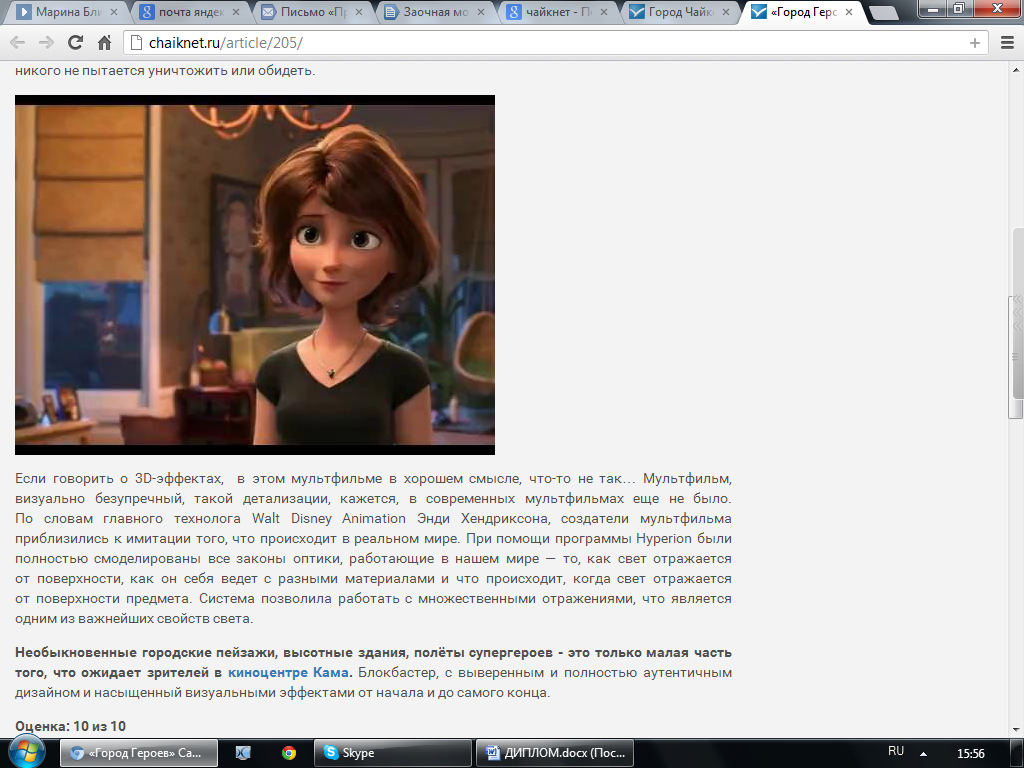Screen dimensions: 1024x768
Task: Bookmark page with the plus icon in address bar
Action: [974, 43]
